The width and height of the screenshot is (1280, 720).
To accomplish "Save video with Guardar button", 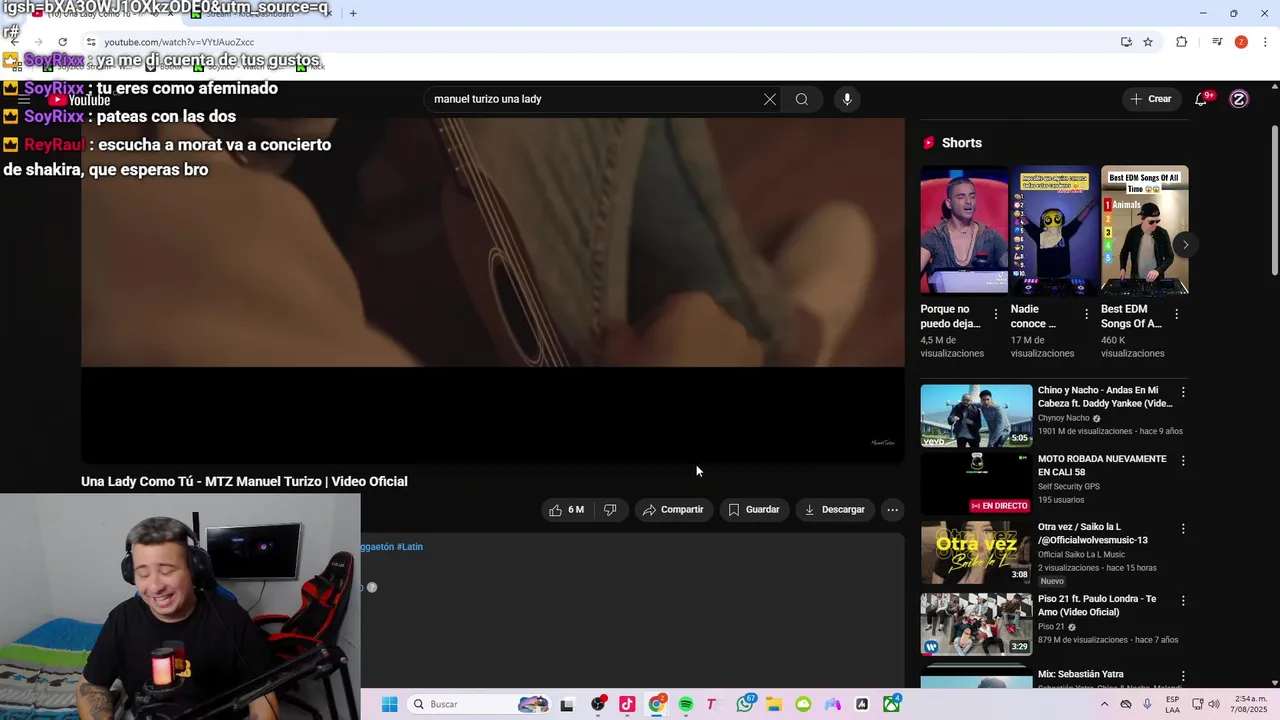I will [x=754, y=510].
